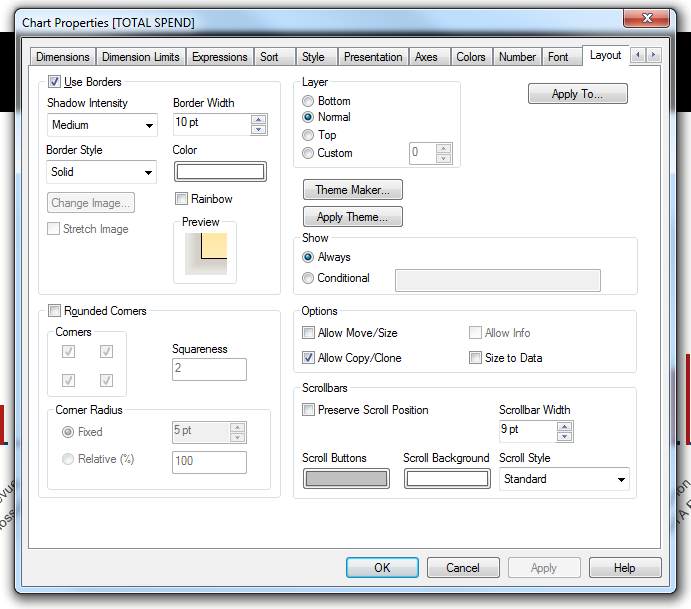Select the Custom layer radio button
Screen dimensions: 691x609
coord(308,153)
